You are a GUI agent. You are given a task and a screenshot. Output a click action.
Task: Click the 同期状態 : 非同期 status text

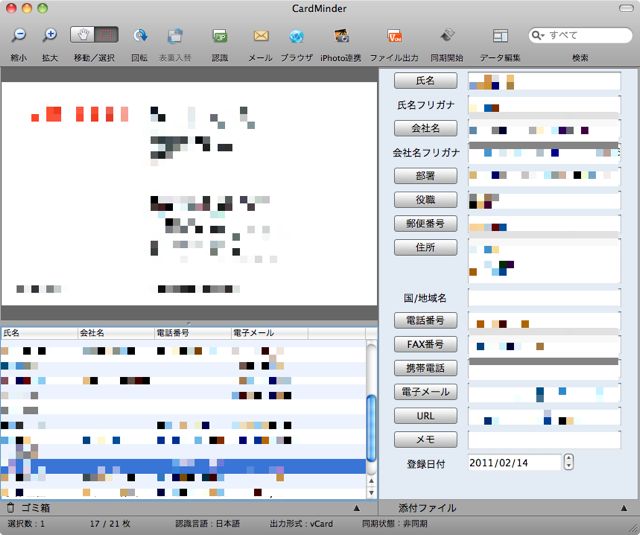coord(394,524)
